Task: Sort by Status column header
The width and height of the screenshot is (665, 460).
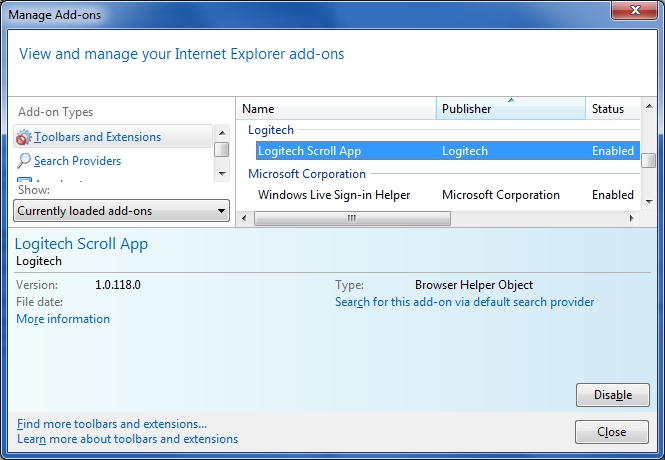Action: 613,109
